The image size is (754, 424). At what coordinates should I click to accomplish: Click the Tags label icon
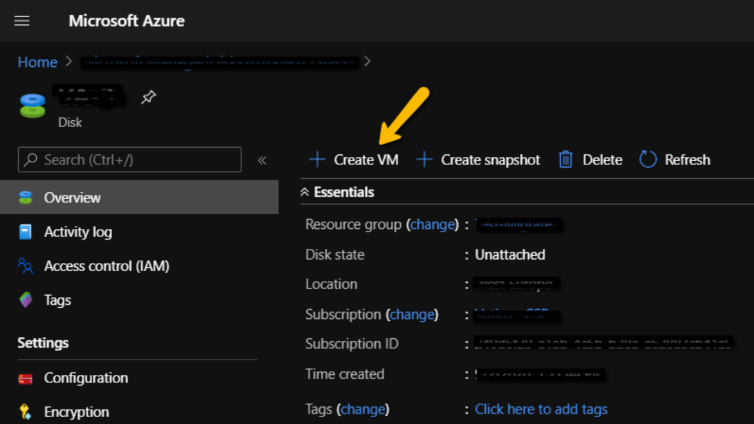(x=25, y=300)
